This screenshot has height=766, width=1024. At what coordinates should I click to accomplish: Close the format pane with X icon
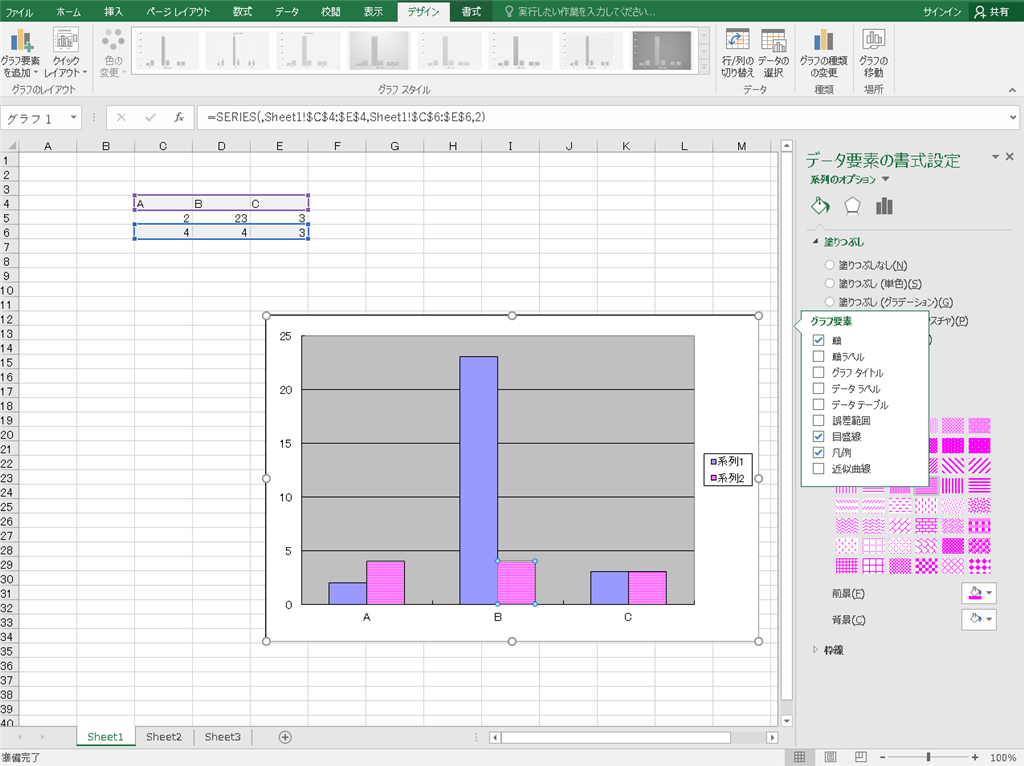1010,157
